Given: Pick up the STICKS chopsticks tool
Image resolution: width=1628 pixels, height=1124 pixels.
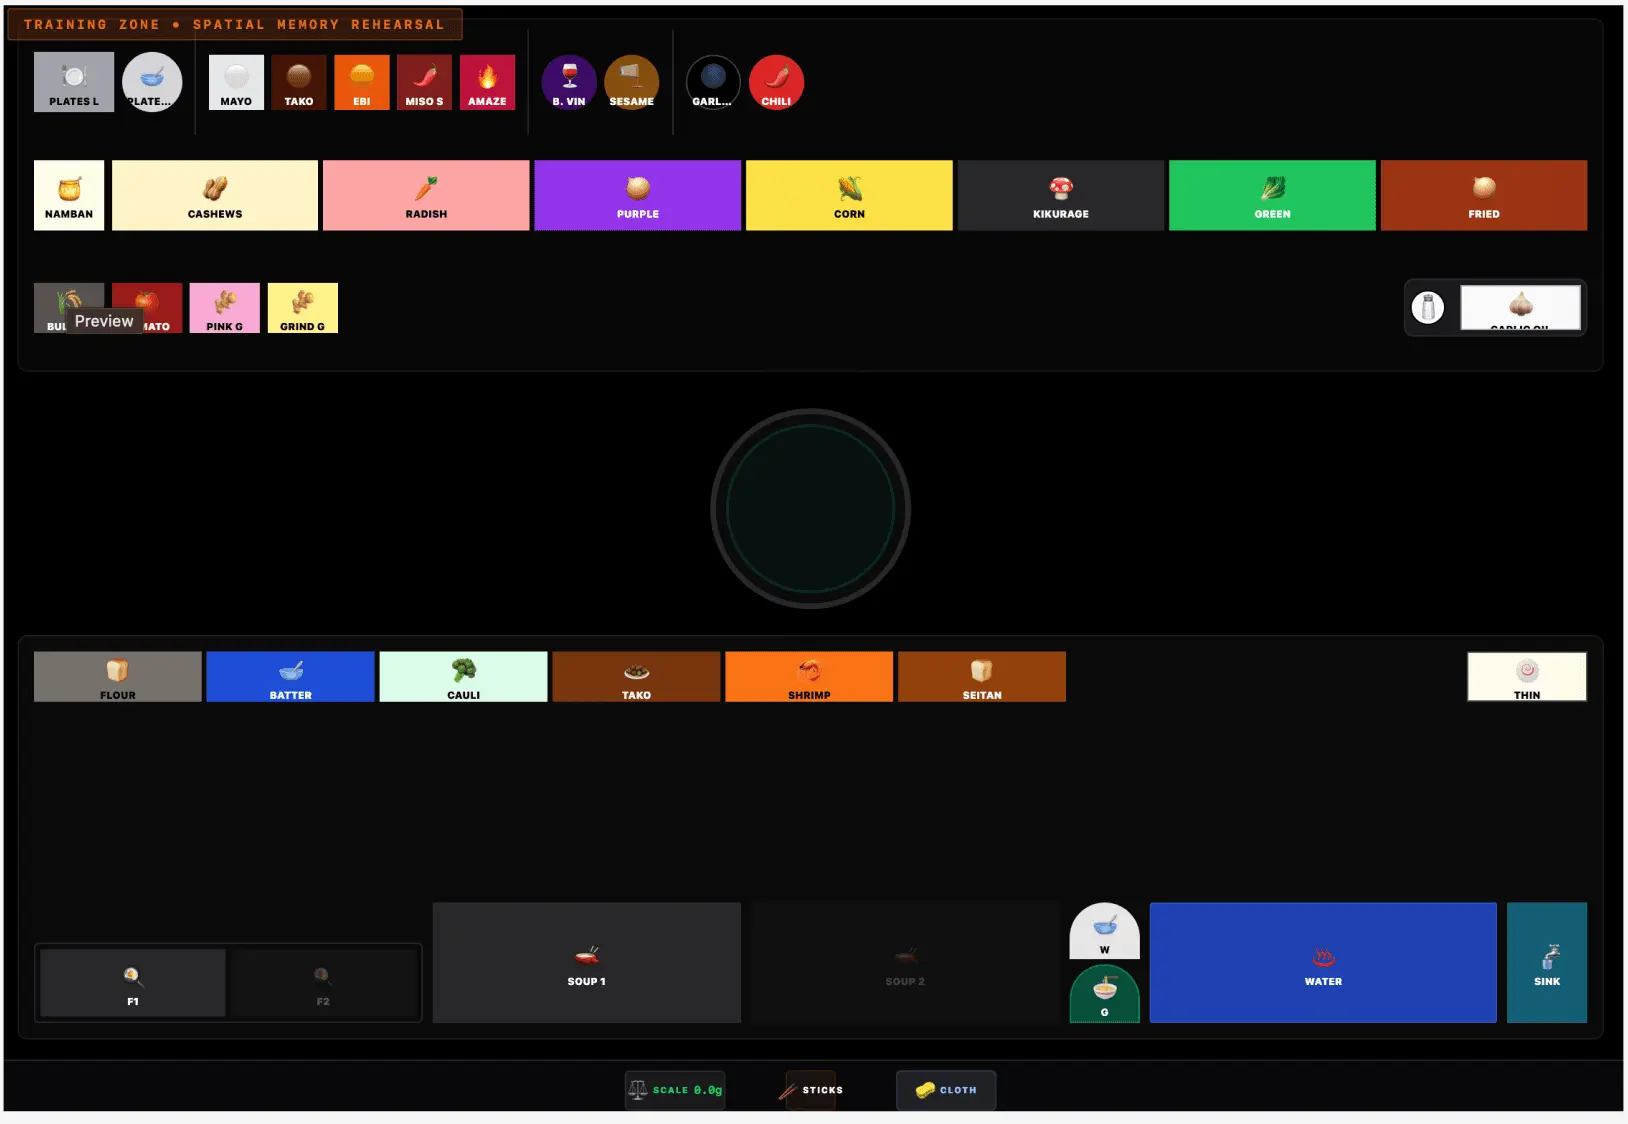Looking at the screenshot, I should click(811, 1090).
